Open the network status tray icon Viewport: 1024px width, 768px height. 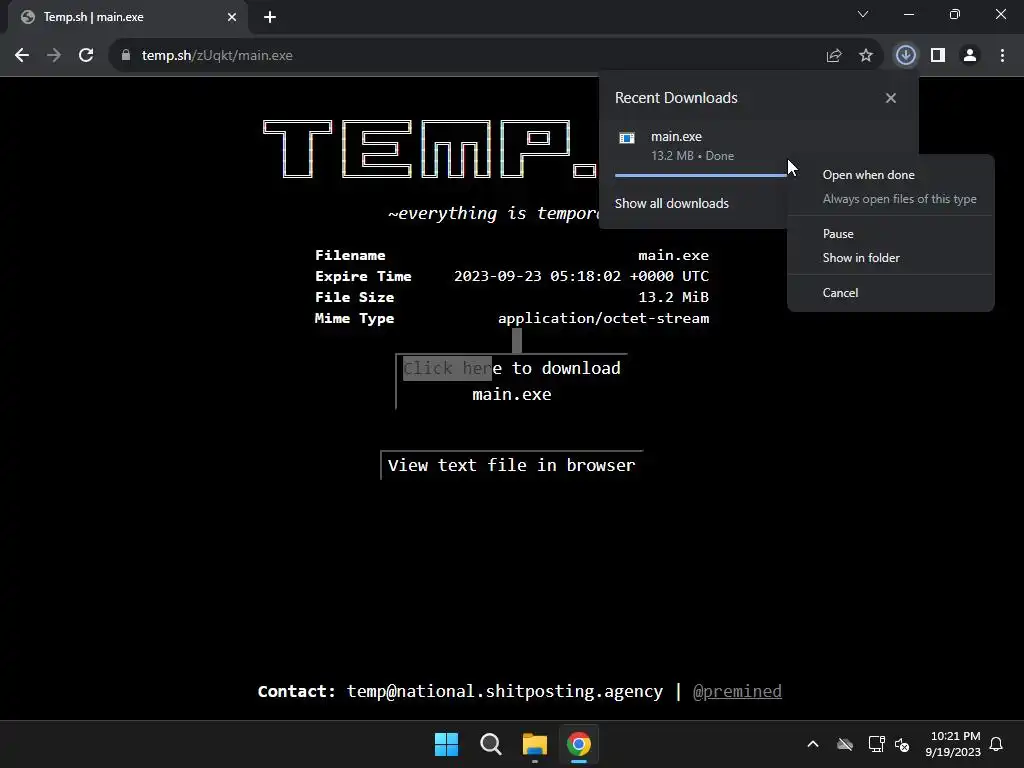tap(876, 744)
